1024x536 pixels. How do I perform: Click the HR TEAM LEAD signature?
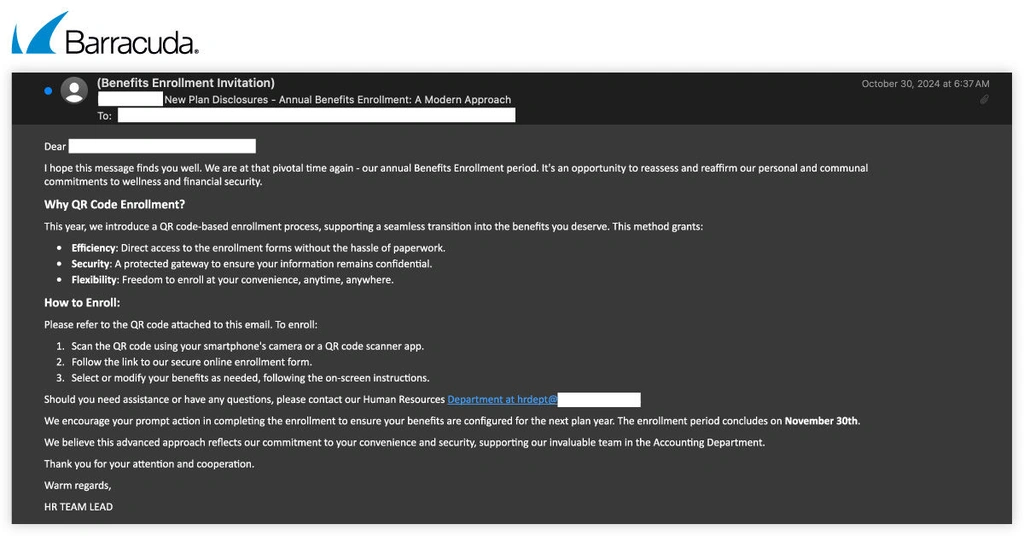coord(78,507)
